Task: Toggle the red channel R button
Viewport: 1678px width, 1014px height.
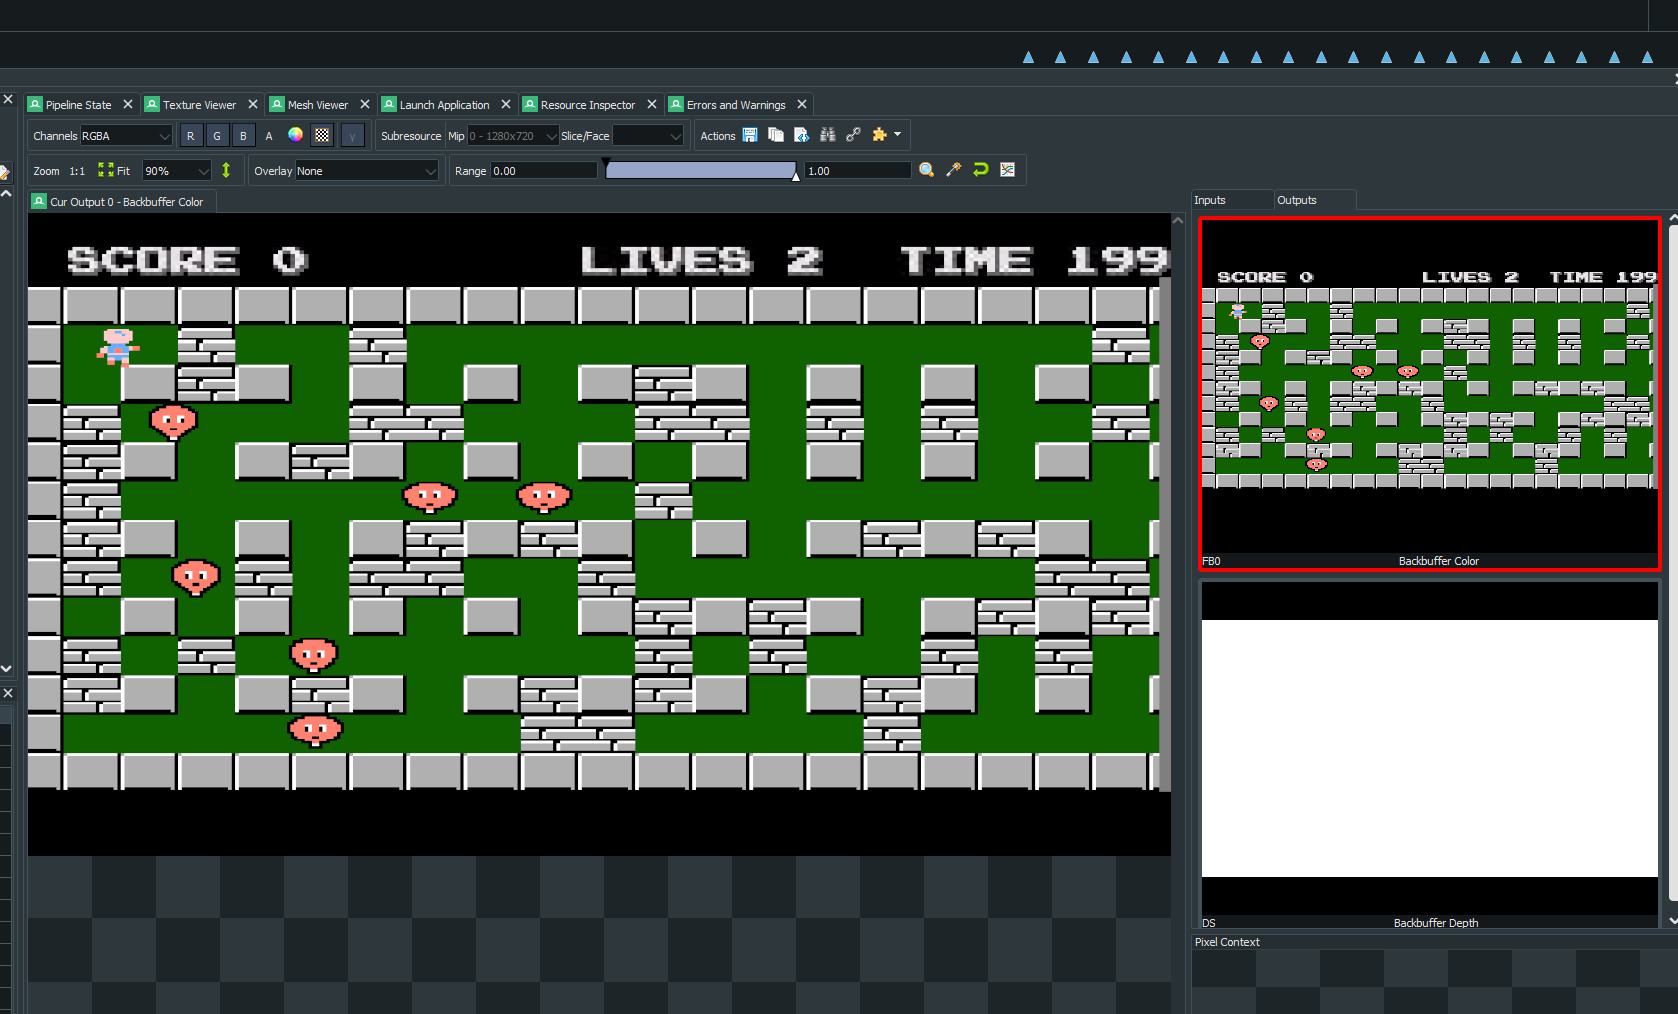Action: [x=190, y=136]
